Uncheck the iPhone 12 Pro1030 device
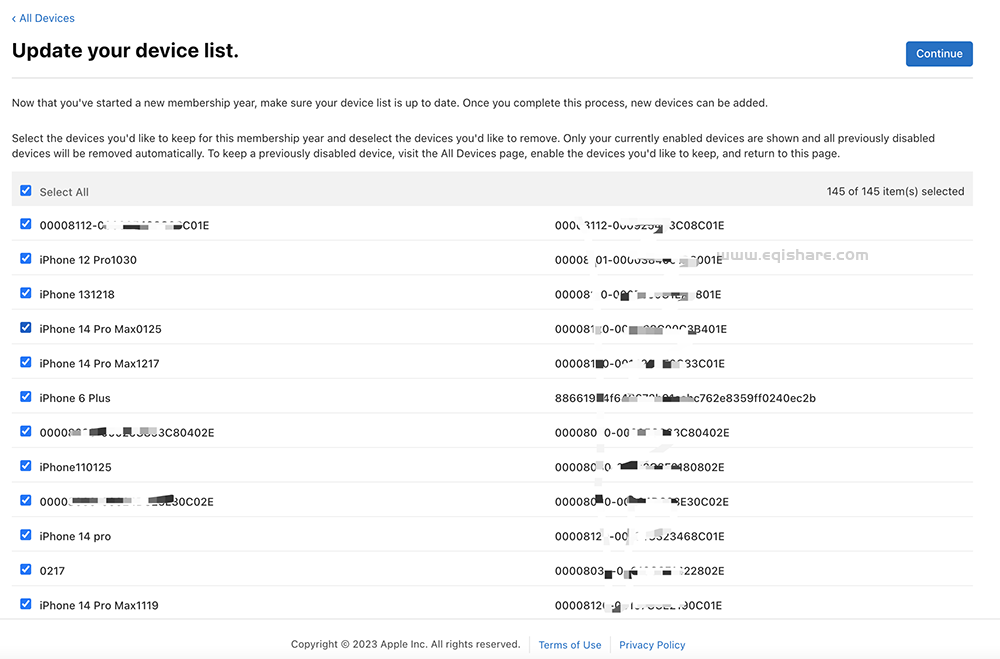 click(26, 259)
